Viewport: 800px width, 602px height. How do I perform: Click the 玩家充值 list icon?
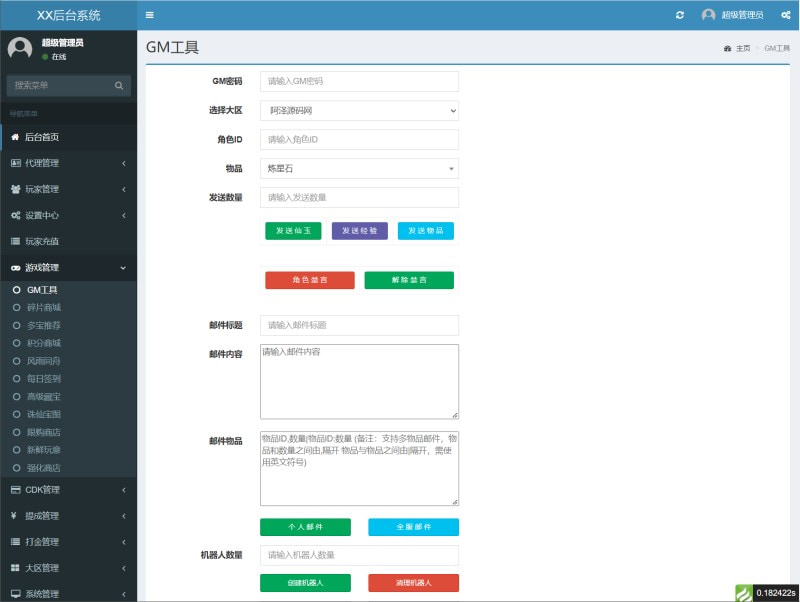tap(15, 241)
